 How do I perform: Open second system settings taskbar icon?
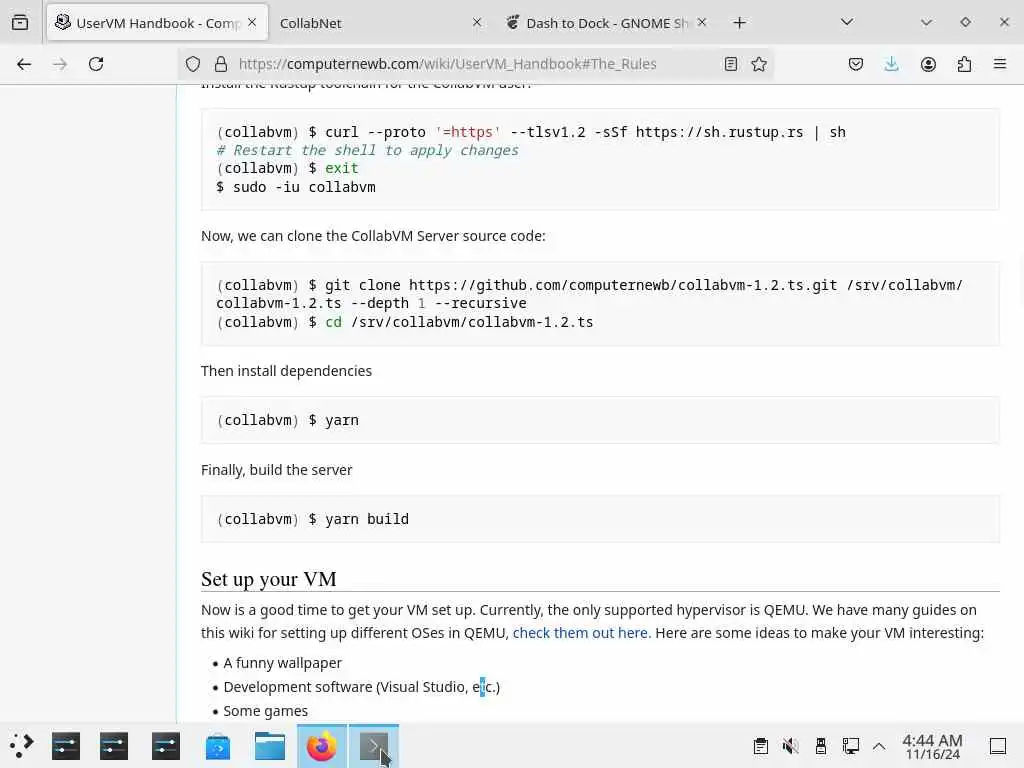[x=114, y=746]
